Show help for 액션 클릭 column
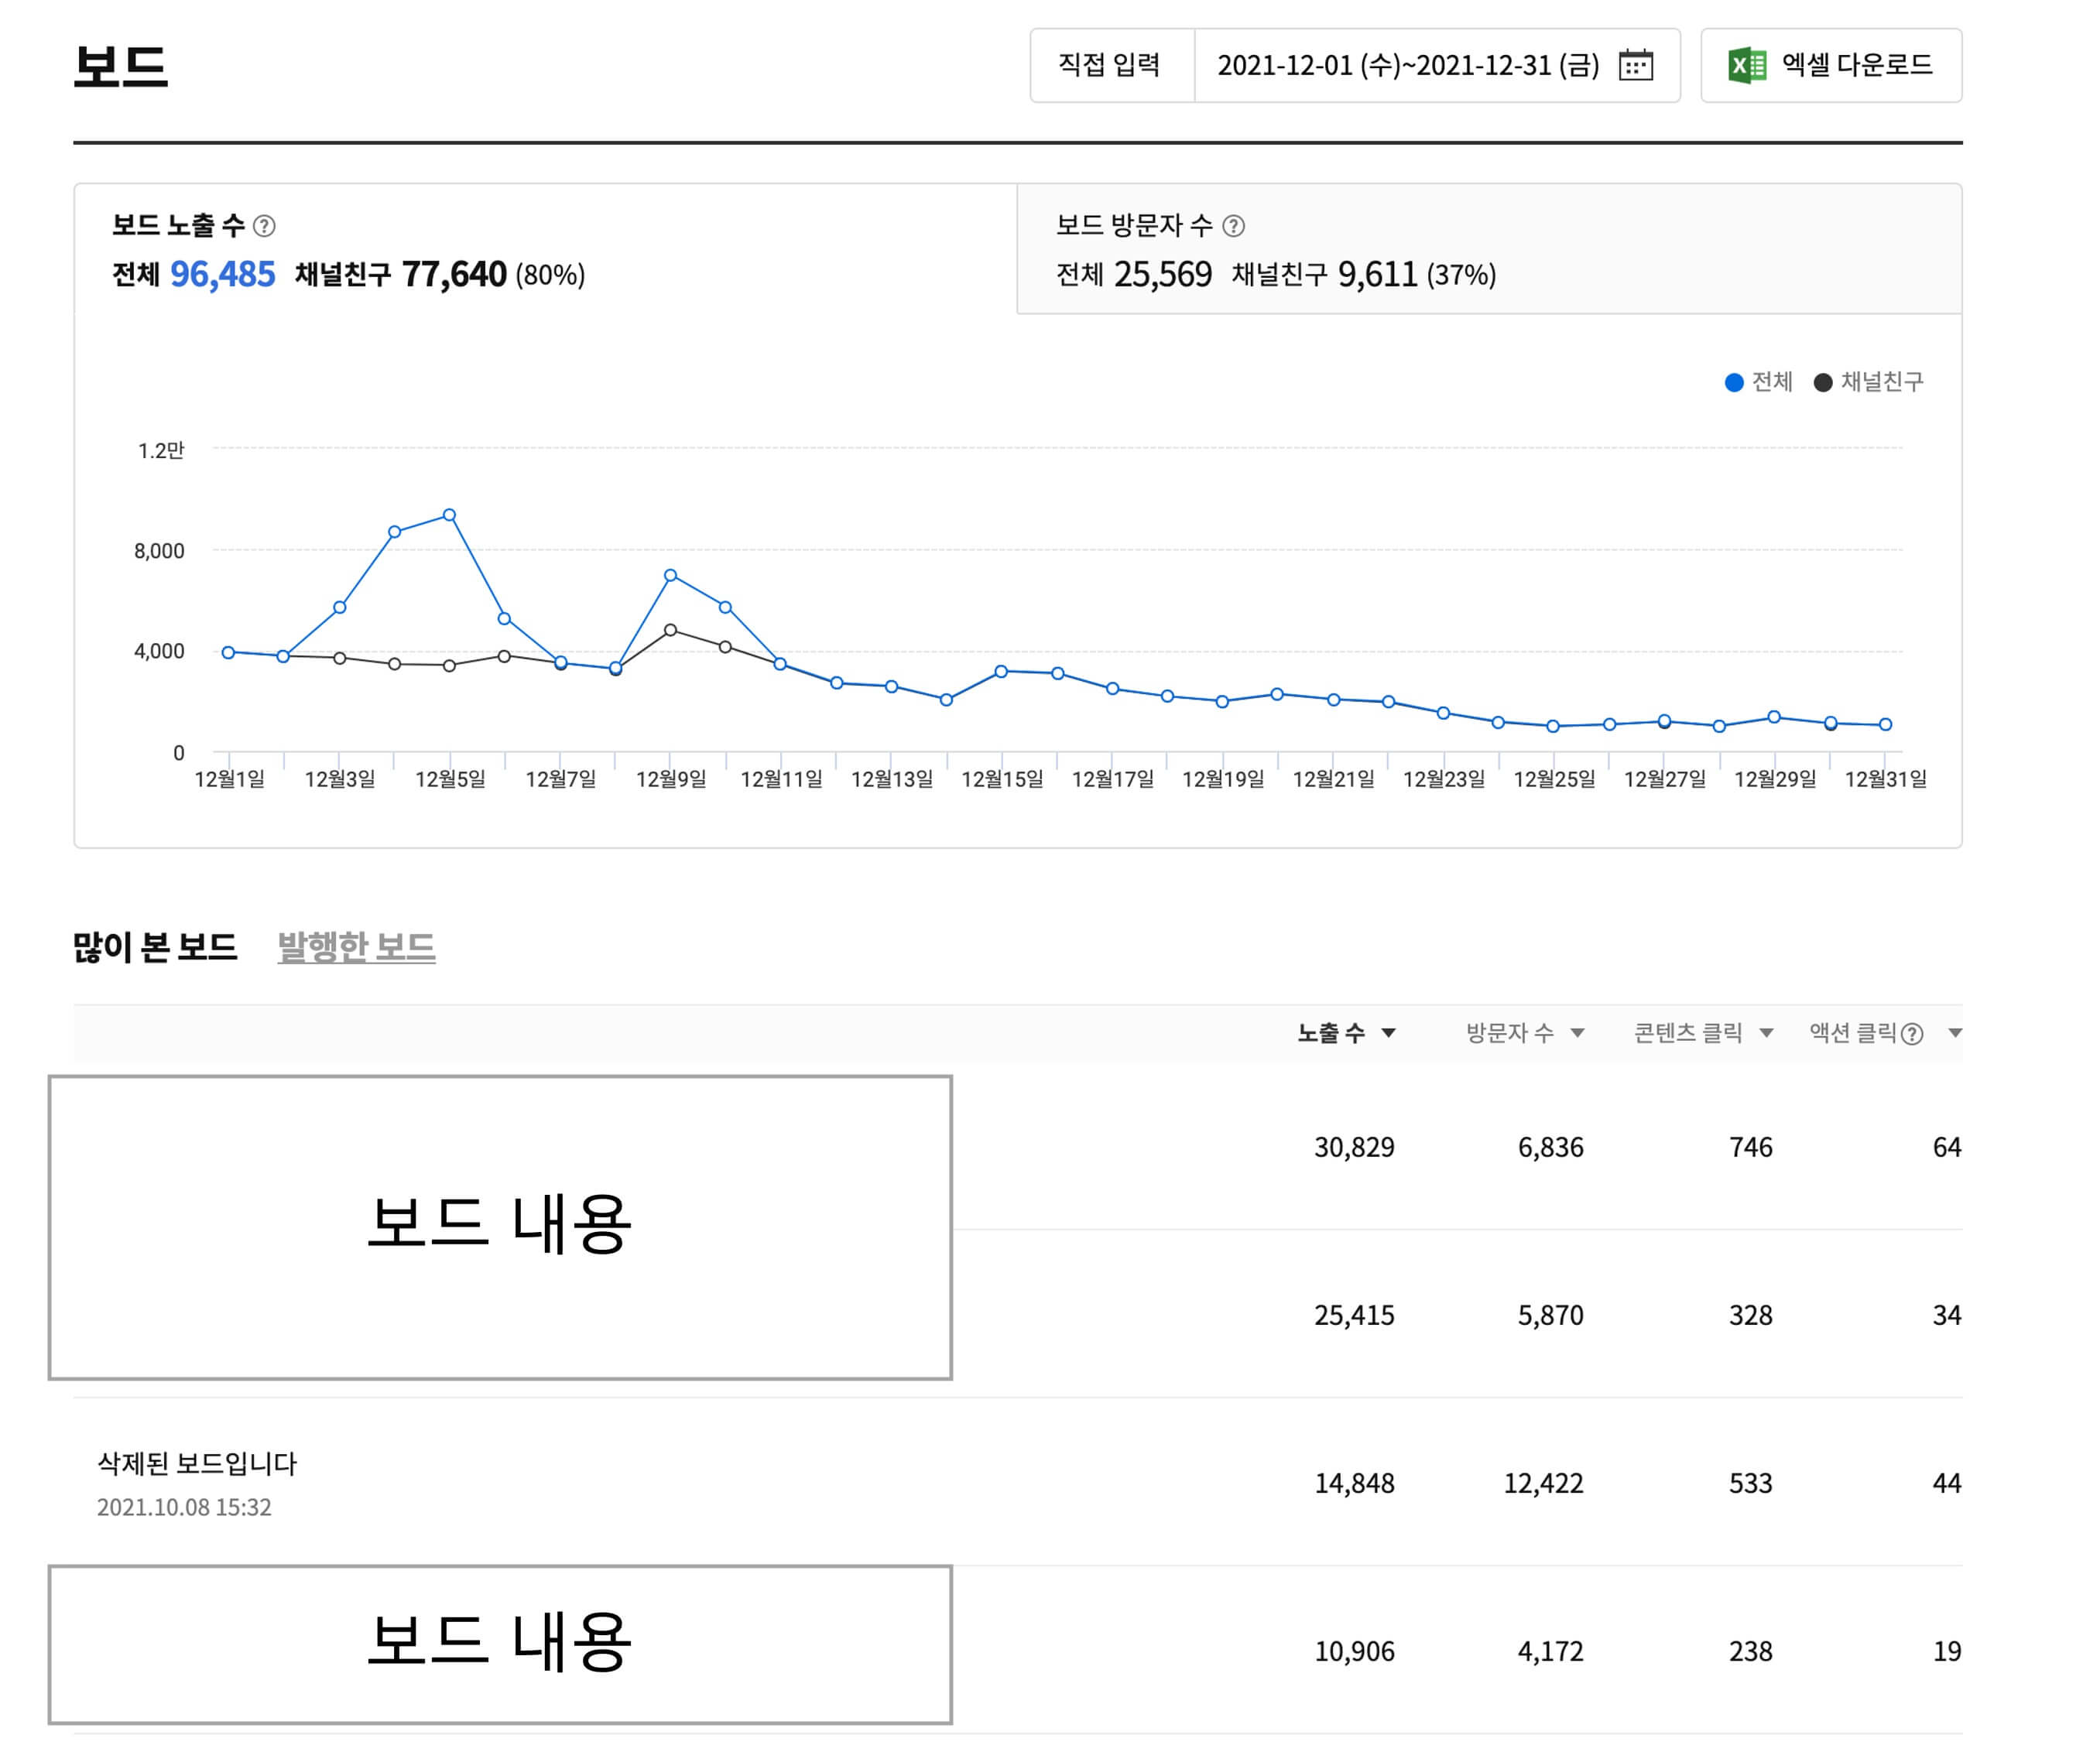The height and width of the screenshot is (1752, 2100). (1911, 1034)
